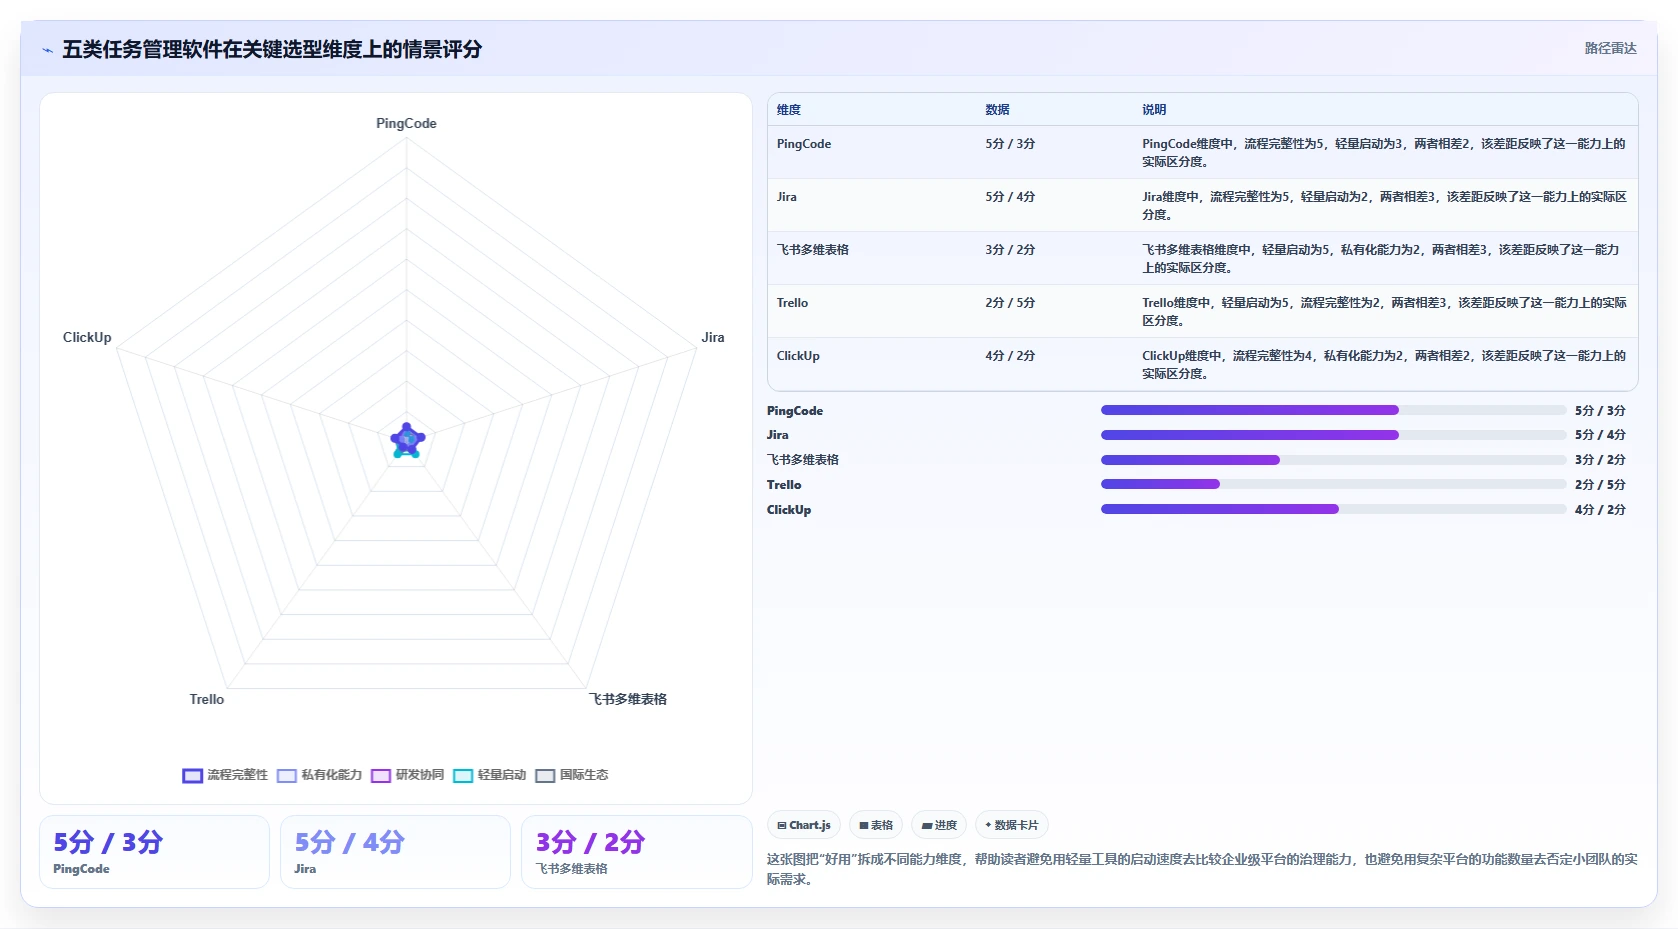Select the Trello axis label on the radar
Image resolution: width=1678 pixels, height=929 pixels.
point(207,699)
